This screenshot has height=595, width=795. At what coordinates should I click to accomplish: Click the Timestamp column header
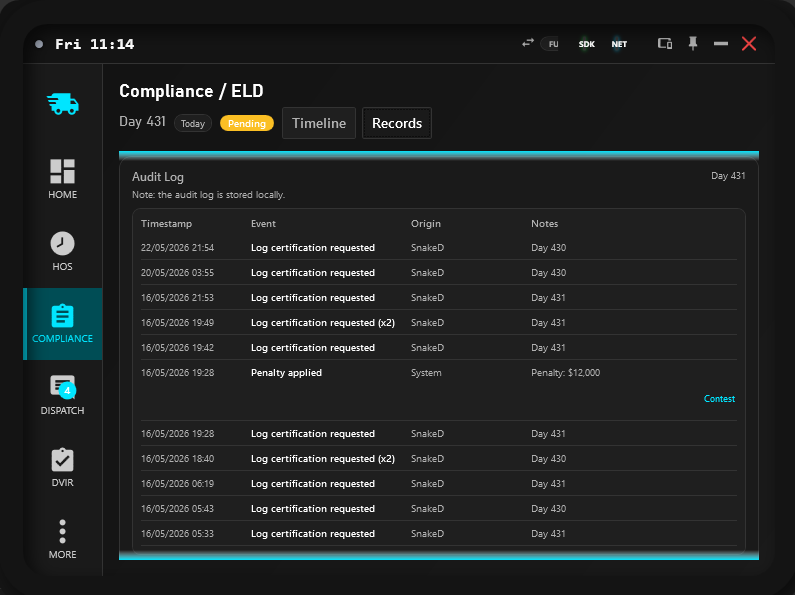(166, 224)
